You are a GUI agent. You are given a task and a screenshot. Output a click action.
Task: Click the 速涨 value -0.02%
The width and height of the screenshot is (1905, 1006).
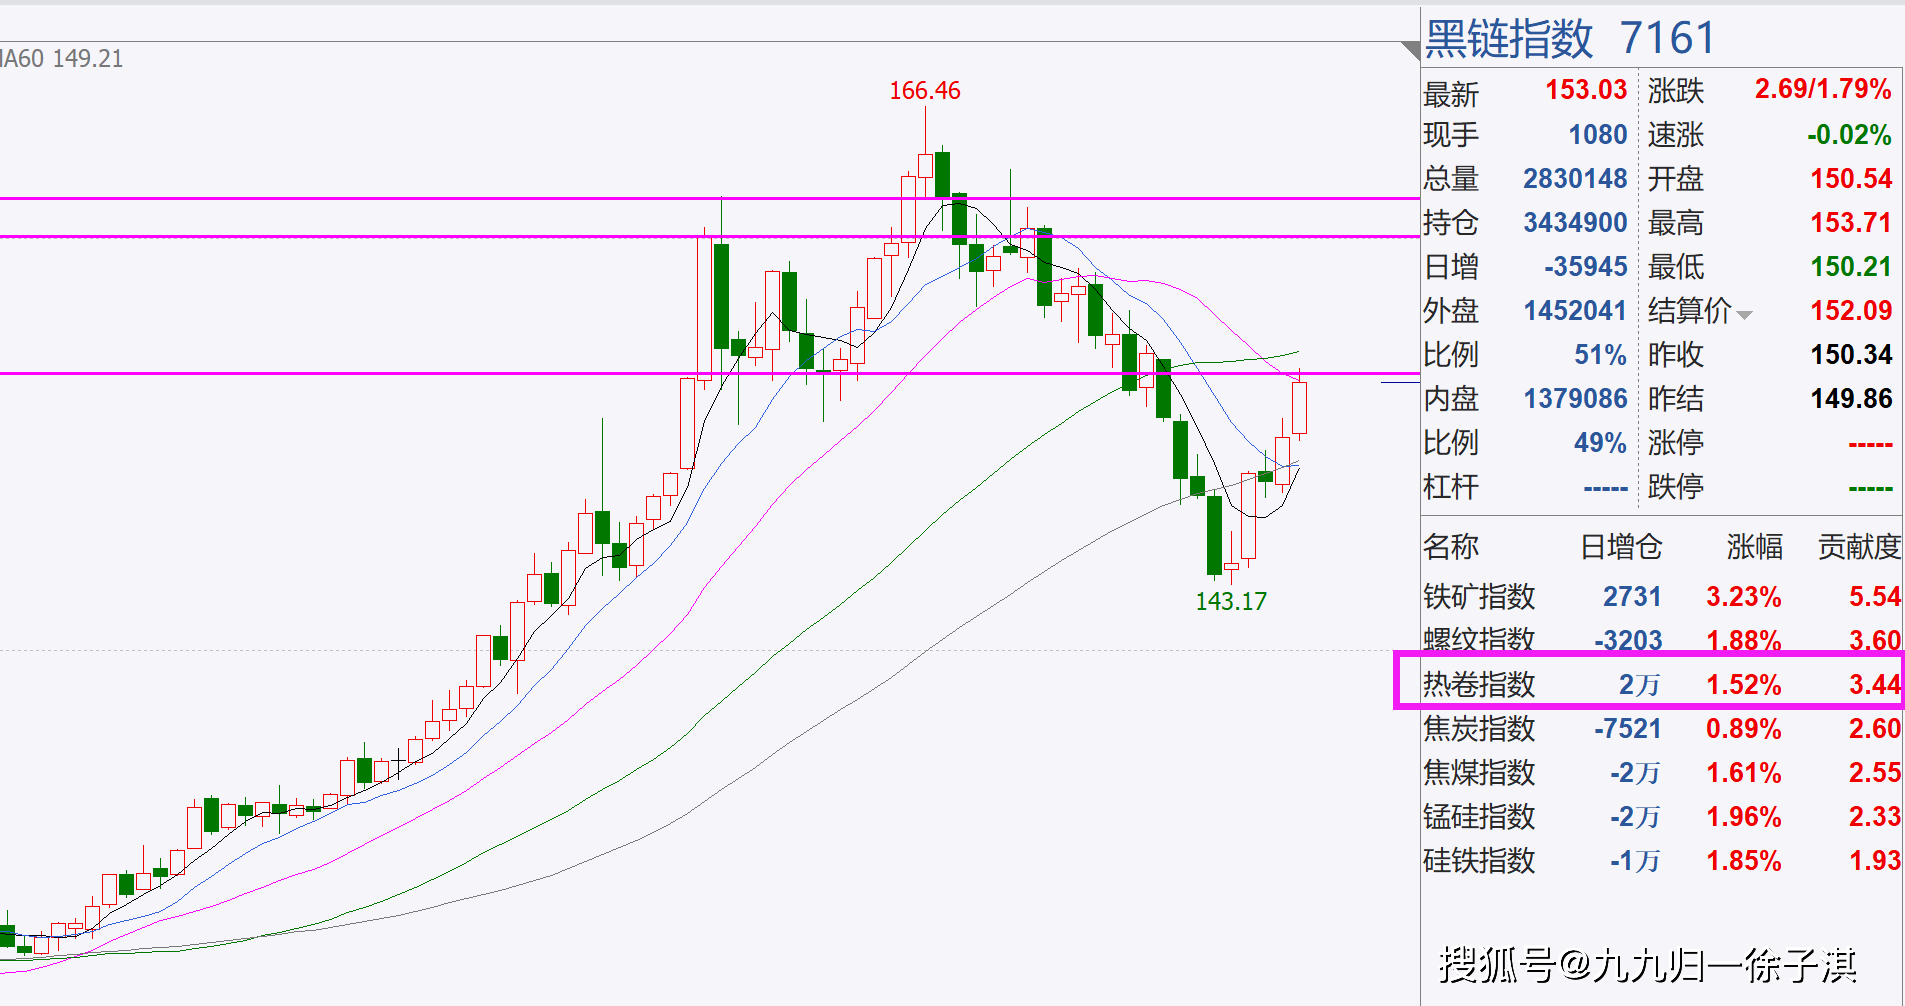1849,135
